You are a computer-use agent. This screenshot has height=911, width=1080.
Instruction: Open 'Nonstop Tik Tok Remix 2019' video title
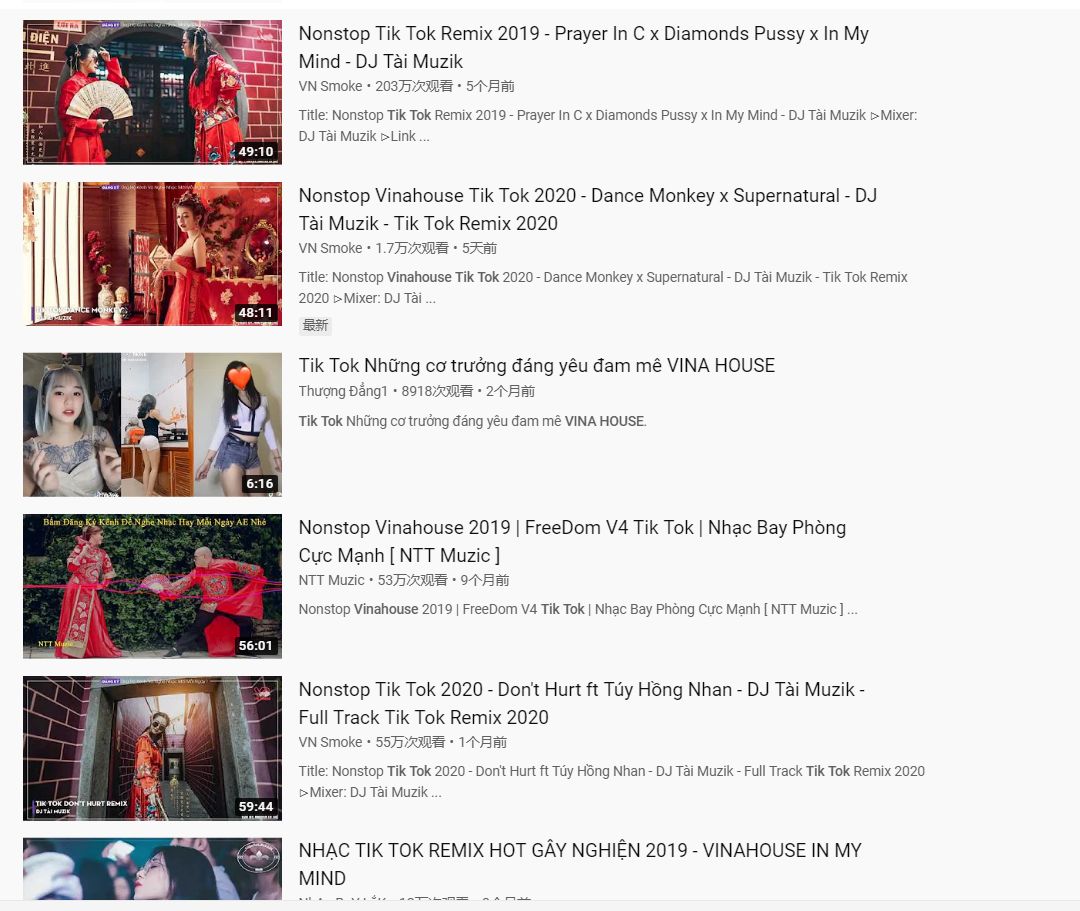583,48
